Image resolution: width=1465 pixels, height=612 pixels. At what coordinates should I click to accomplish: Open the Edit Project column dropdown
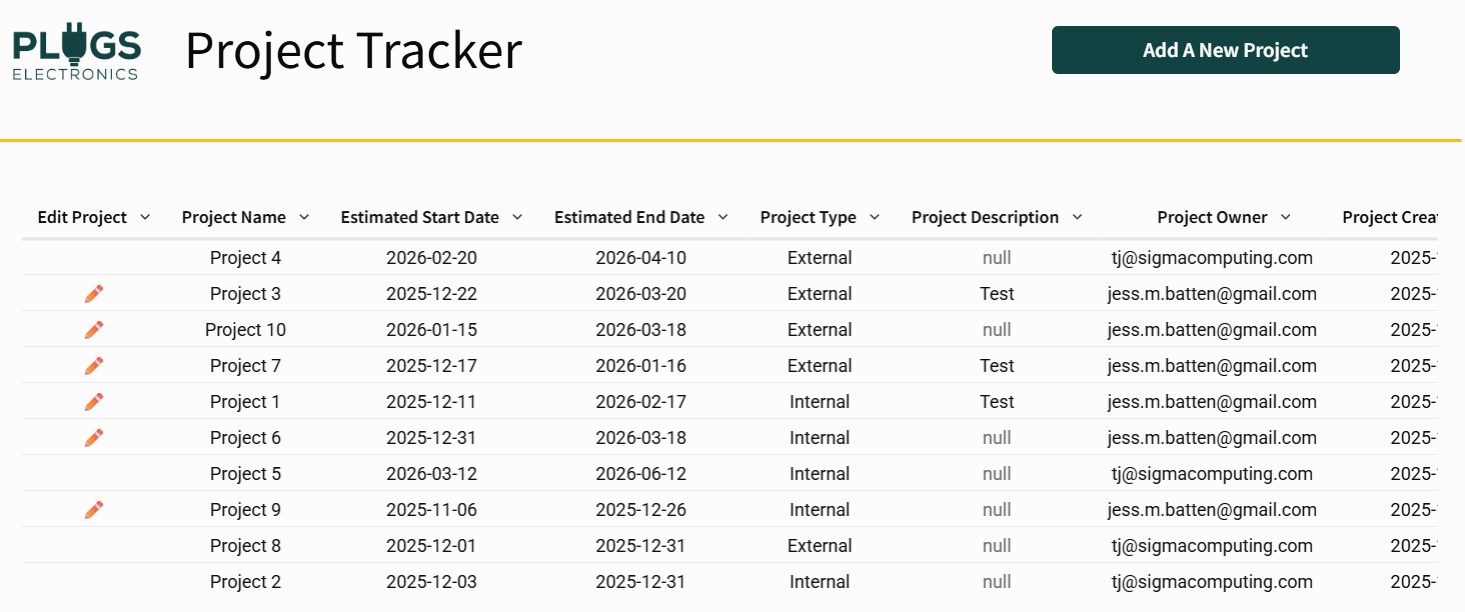pyautogui.click(x=145, y=217)
